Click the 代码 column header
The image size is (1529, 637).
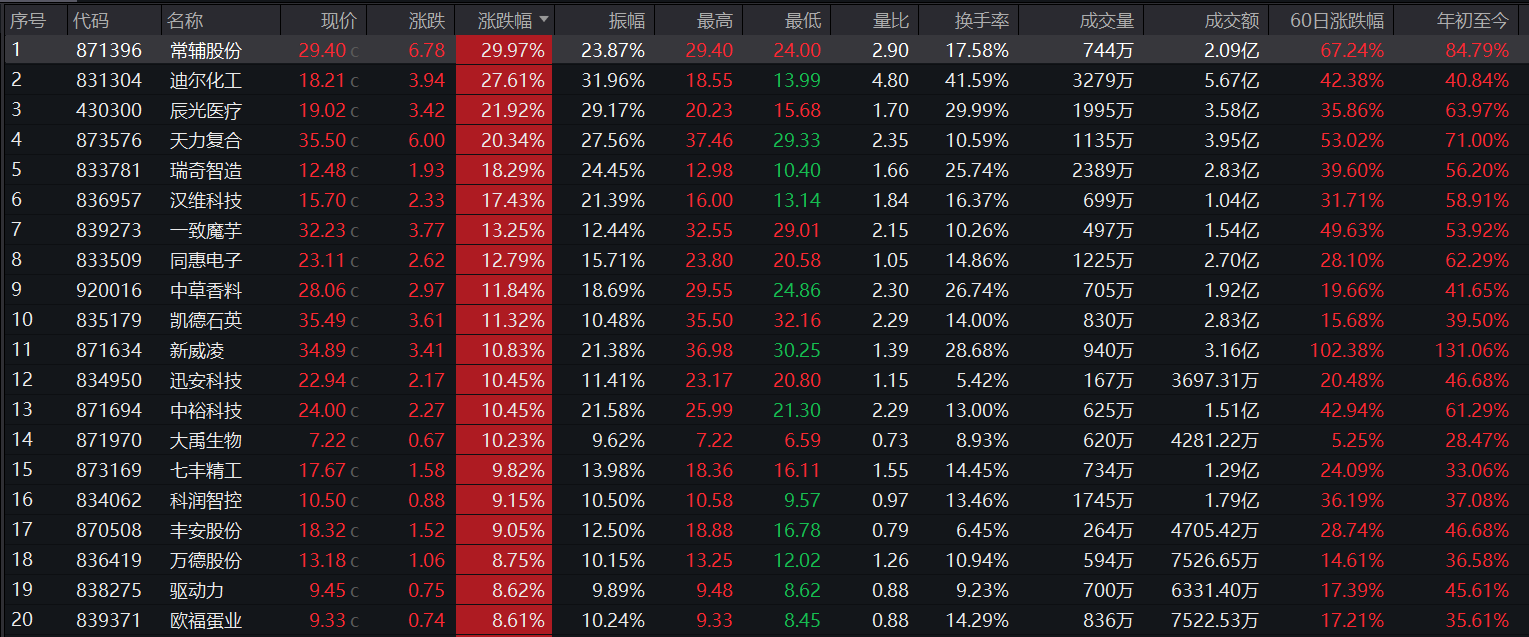[x=92, y=21]
